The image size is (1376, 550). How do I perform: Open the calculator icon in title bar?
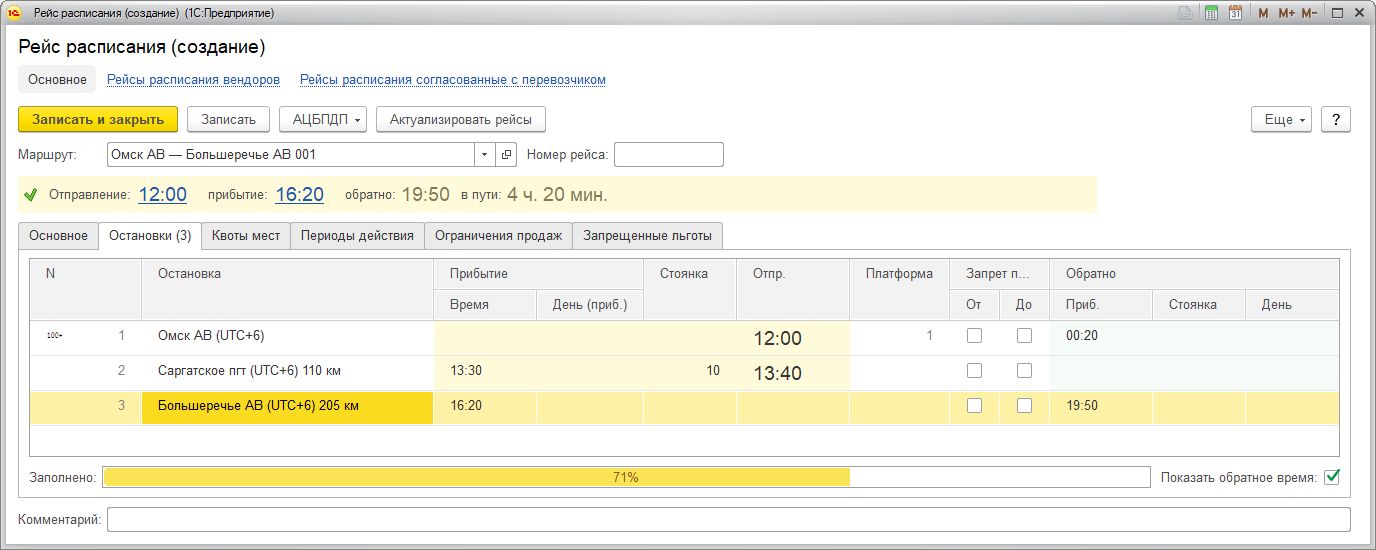pos(1211,13)
